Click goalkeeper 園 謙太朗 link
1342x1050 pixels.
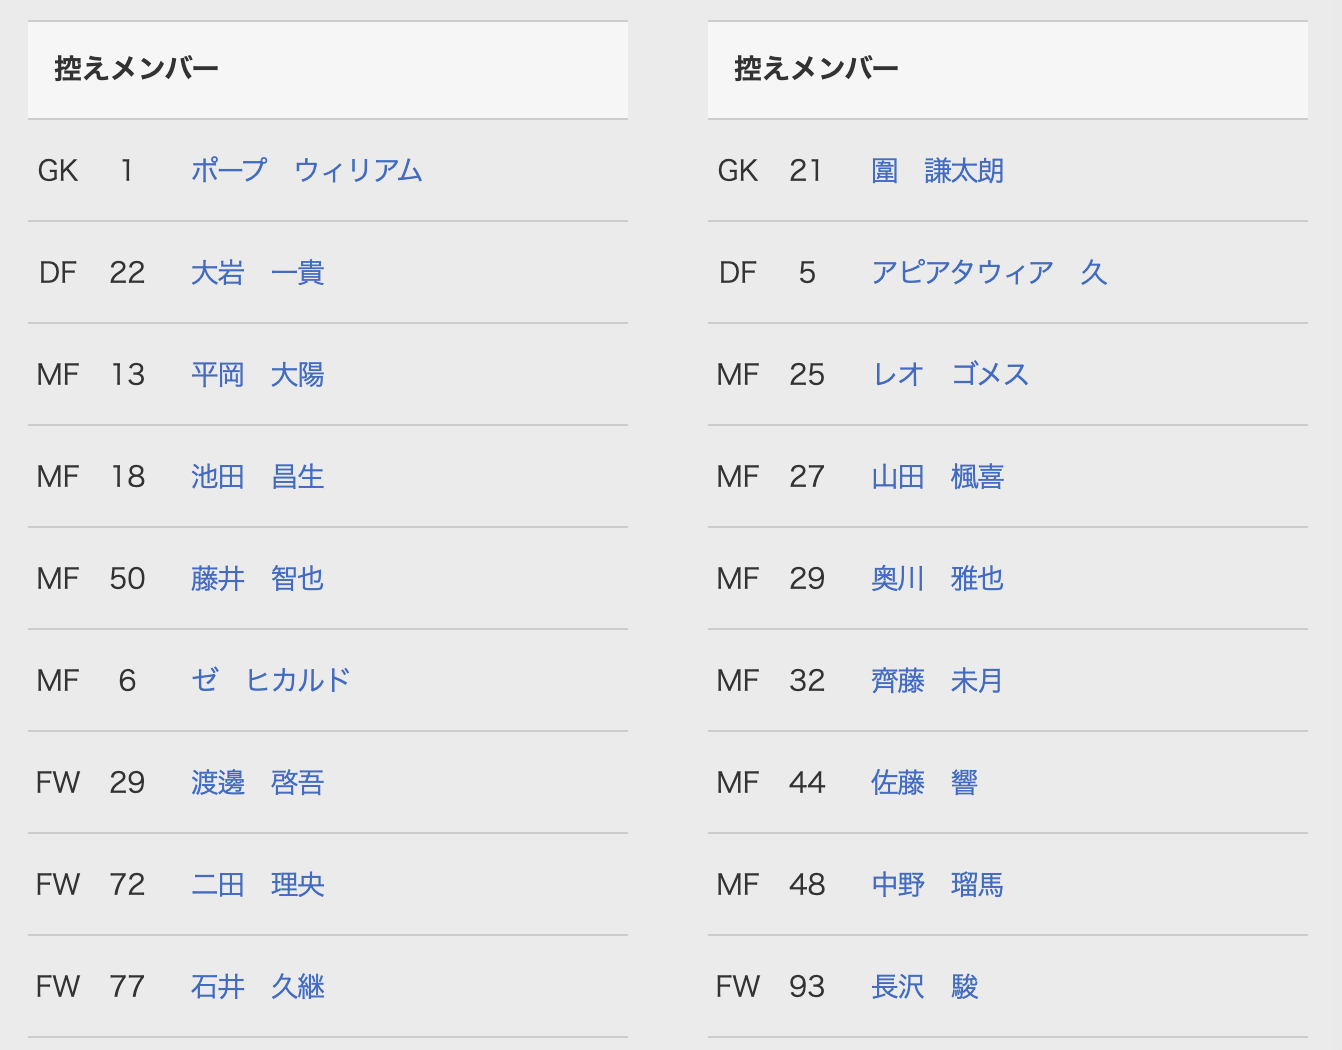click(x=937, y=171)
